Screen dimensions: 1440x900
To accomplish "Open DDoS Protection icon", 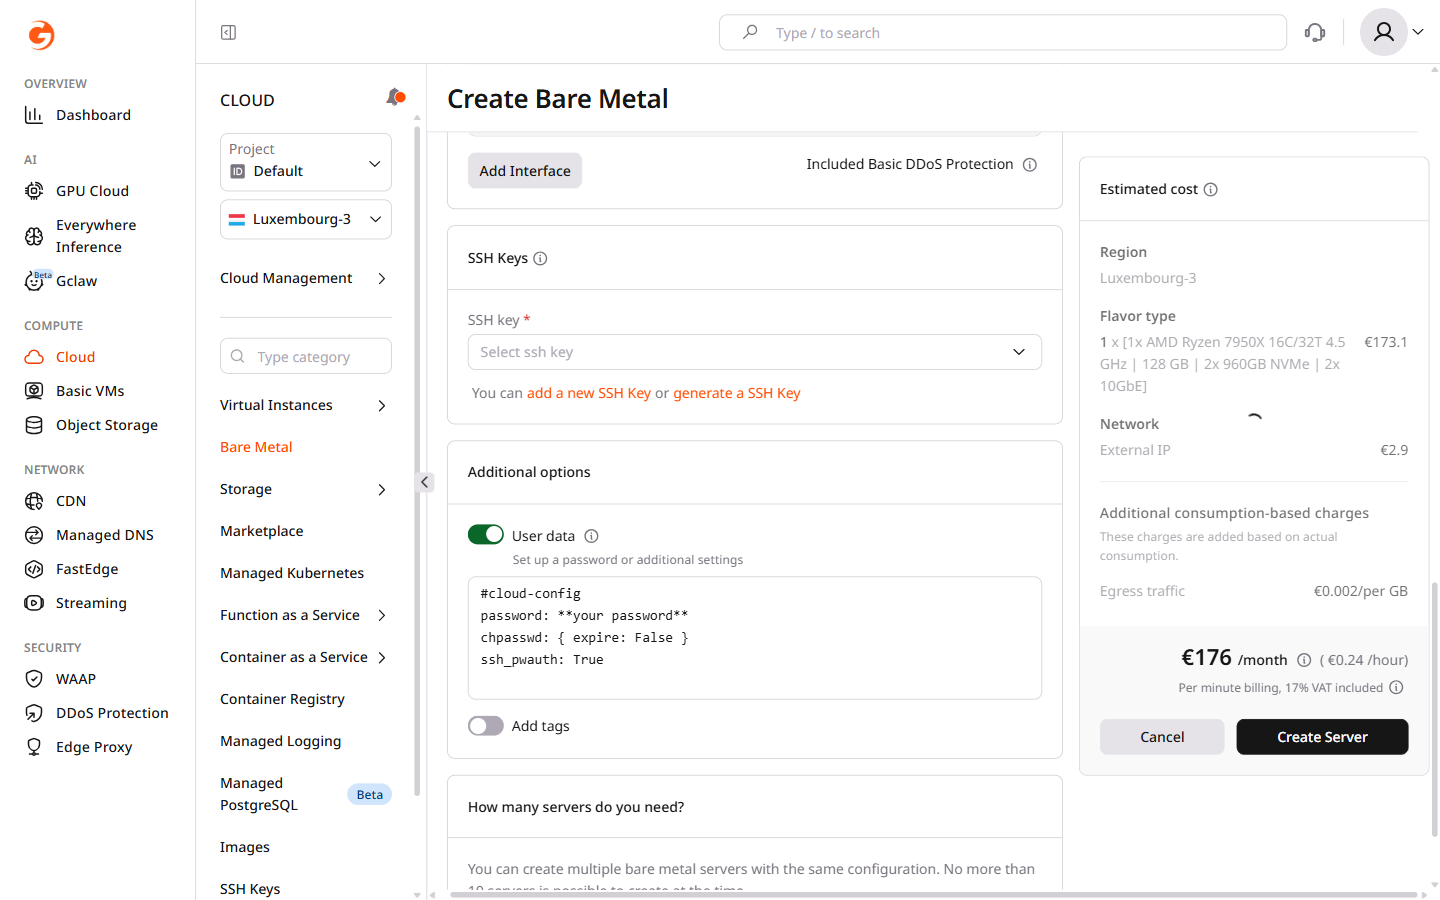I will 34,713.
